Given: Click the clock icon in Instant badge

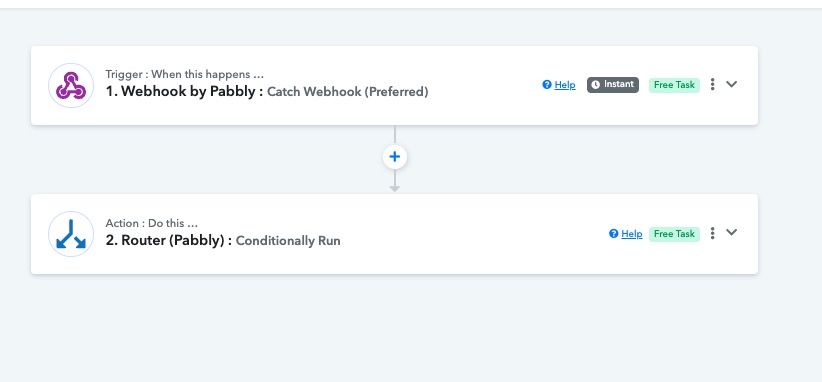Looking at the screenshot, I should [596, 85].
